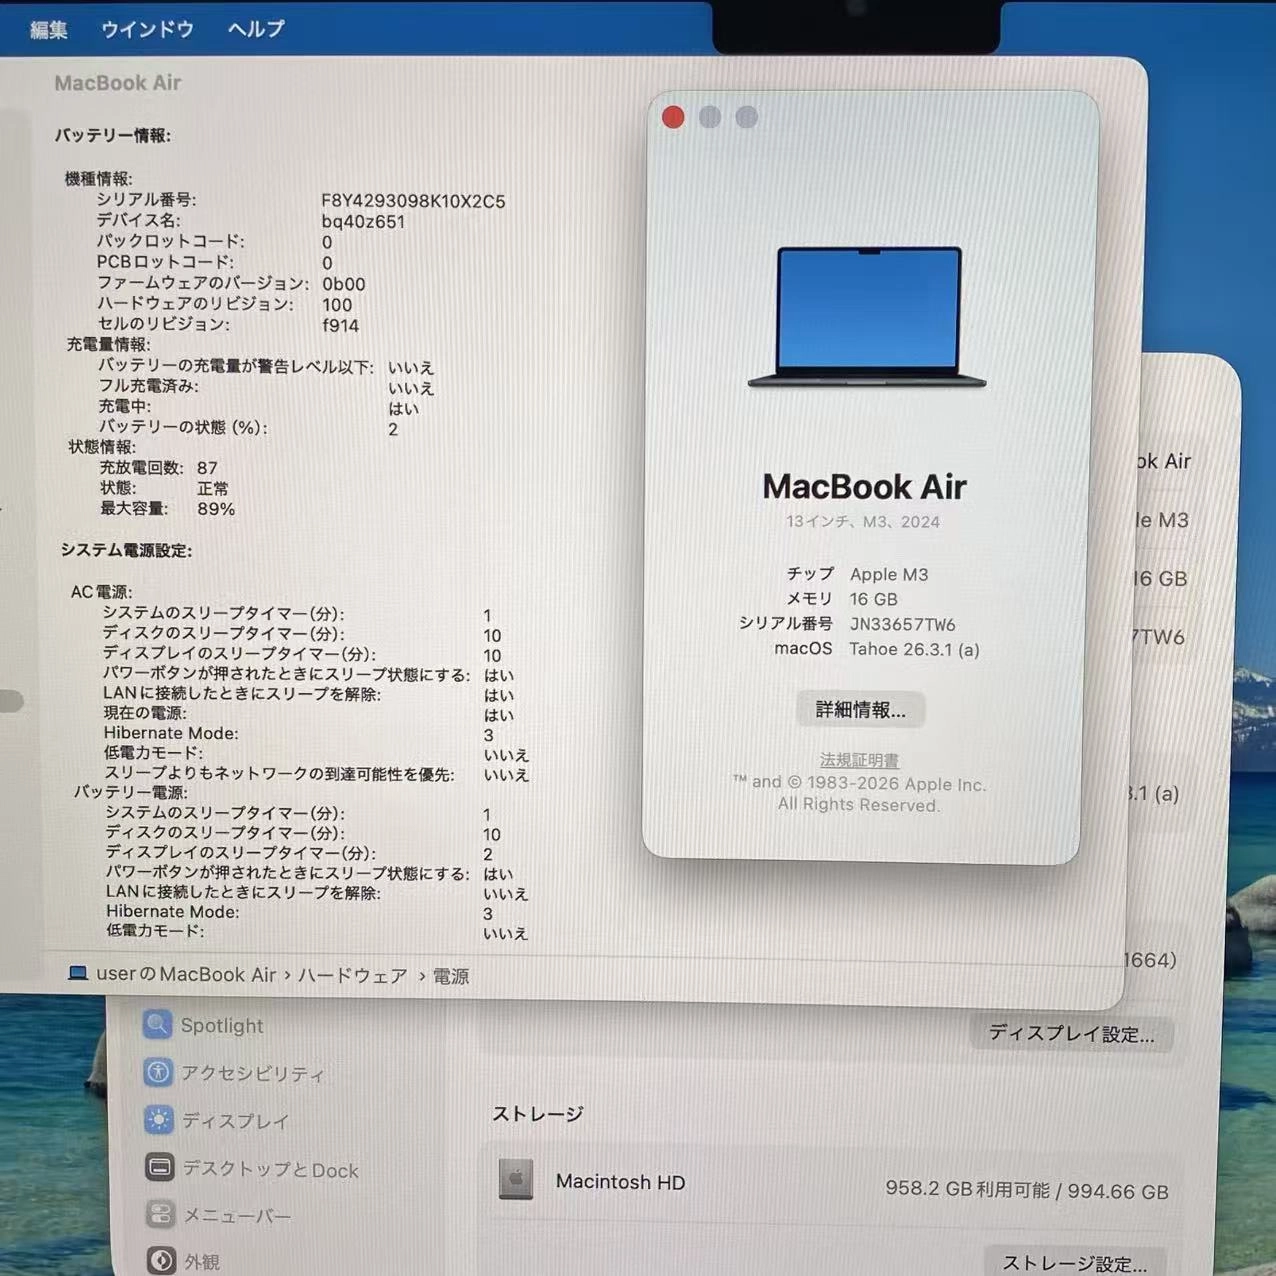Click the laptop icon in path bar
The height and width of the screenshot is (1276, 1276).
77,973
